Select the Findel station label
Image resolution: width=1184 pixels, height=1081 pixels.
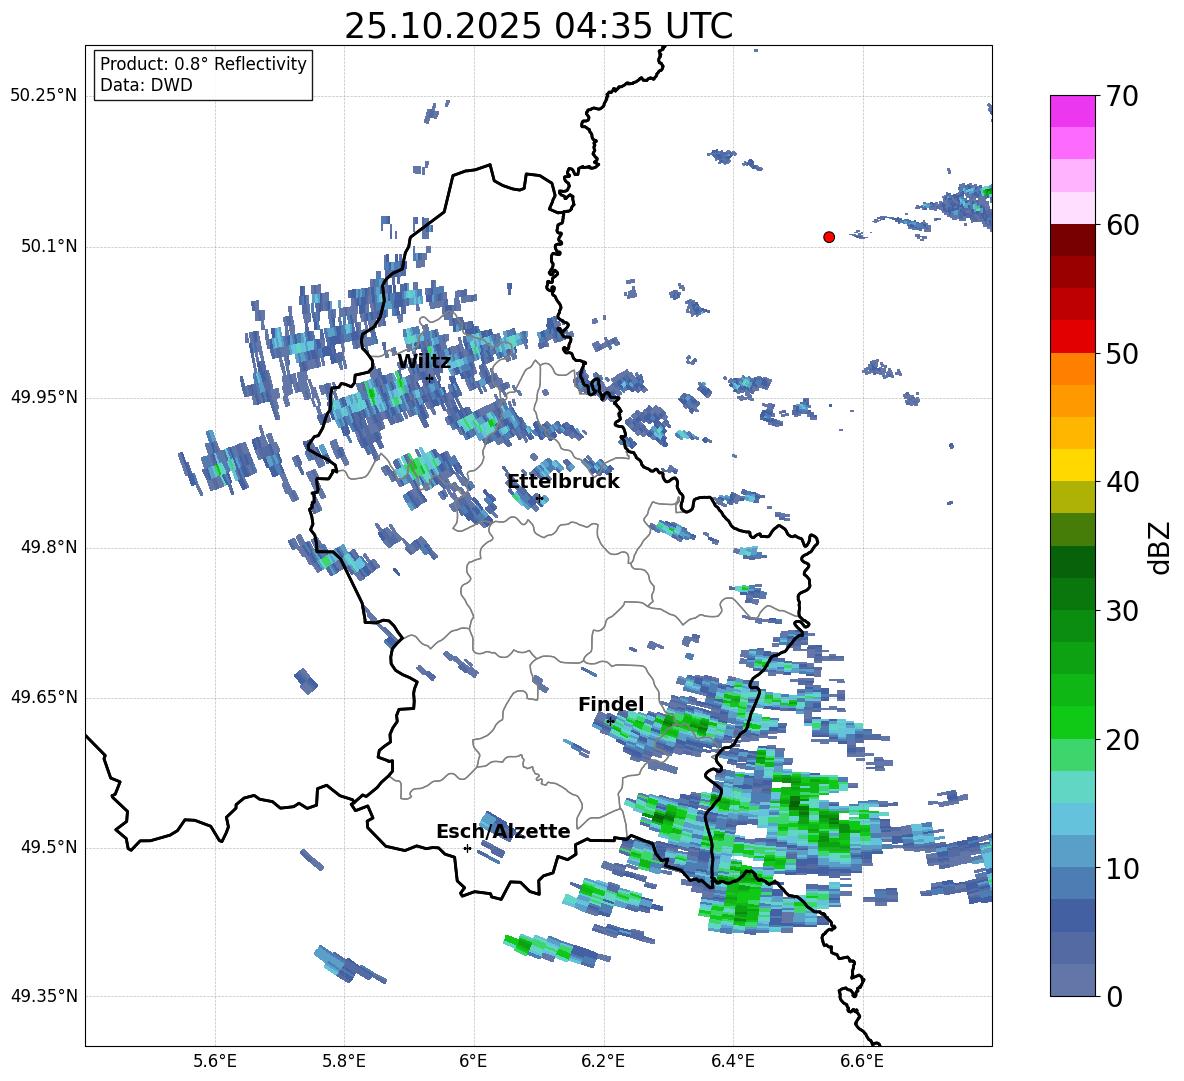click(611, 704)
